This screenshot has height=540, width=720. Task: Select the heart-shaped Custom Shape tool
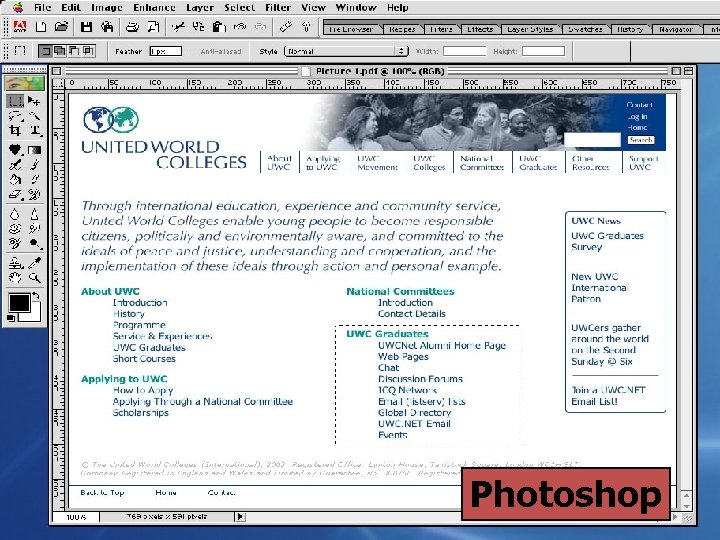point(15,150)
